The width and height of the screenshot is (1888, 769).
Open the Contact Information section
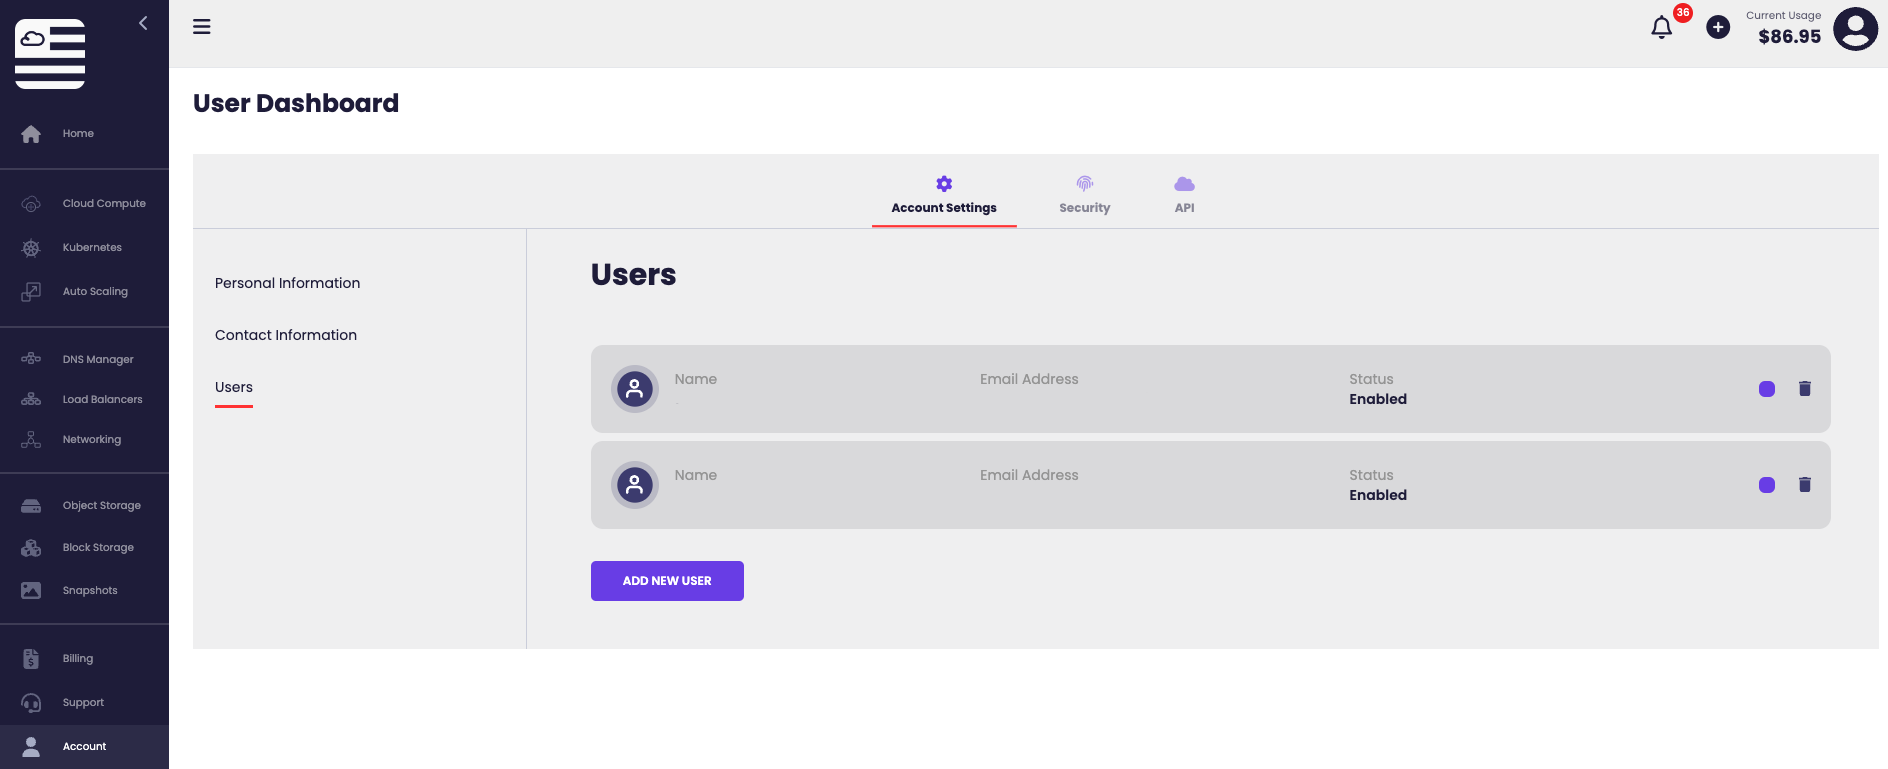click(x=286, y=336)
